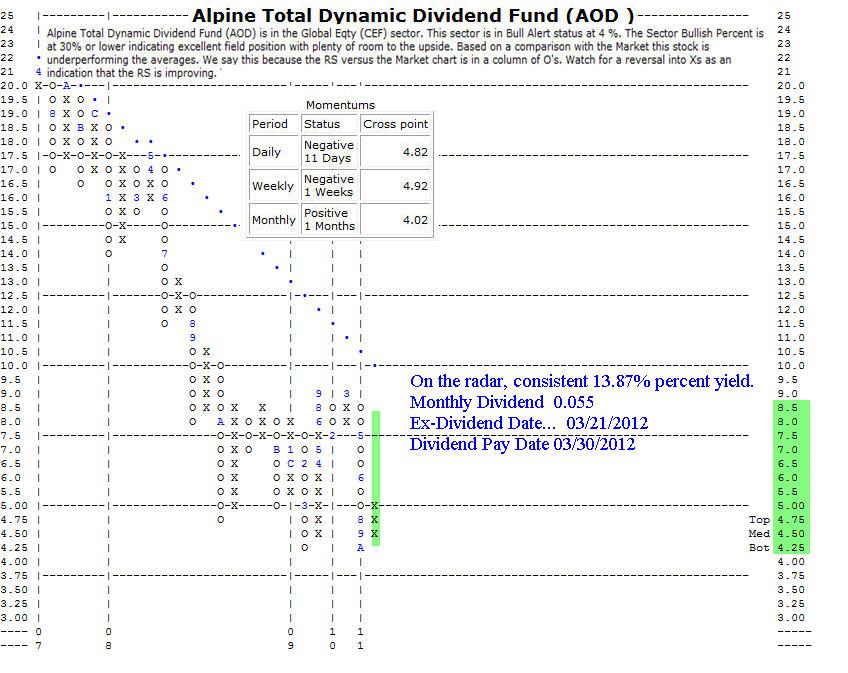Click the "Cross point" column header cell
848x673 pixels.
click(x=395, y=124)
